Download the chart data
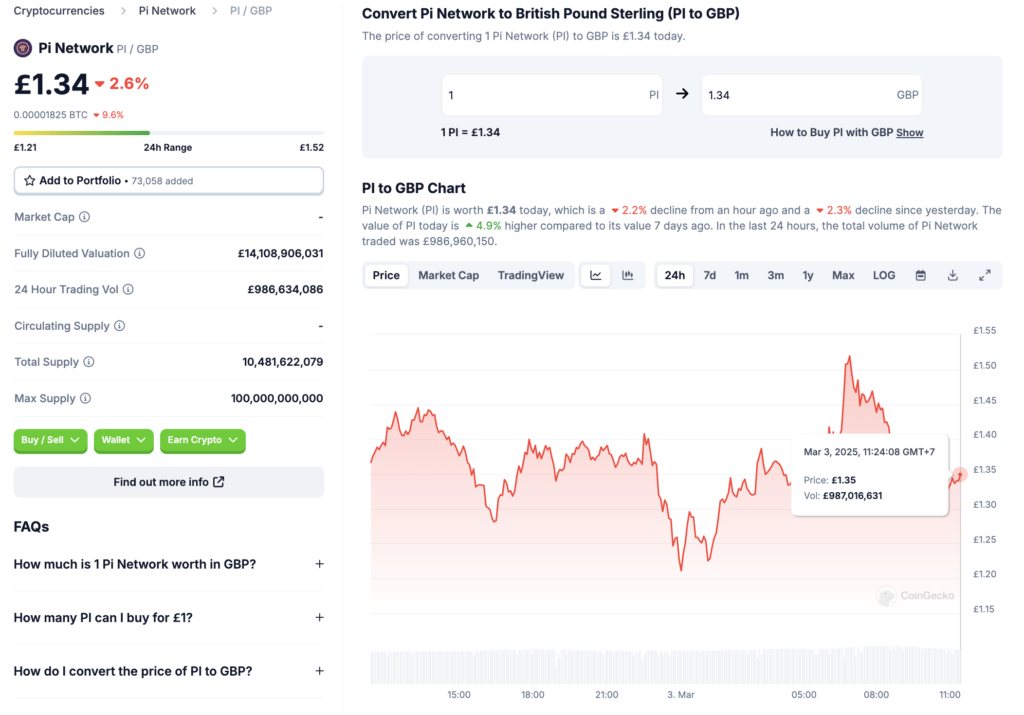Viewport: 1024px width, 715px height. 953,276
